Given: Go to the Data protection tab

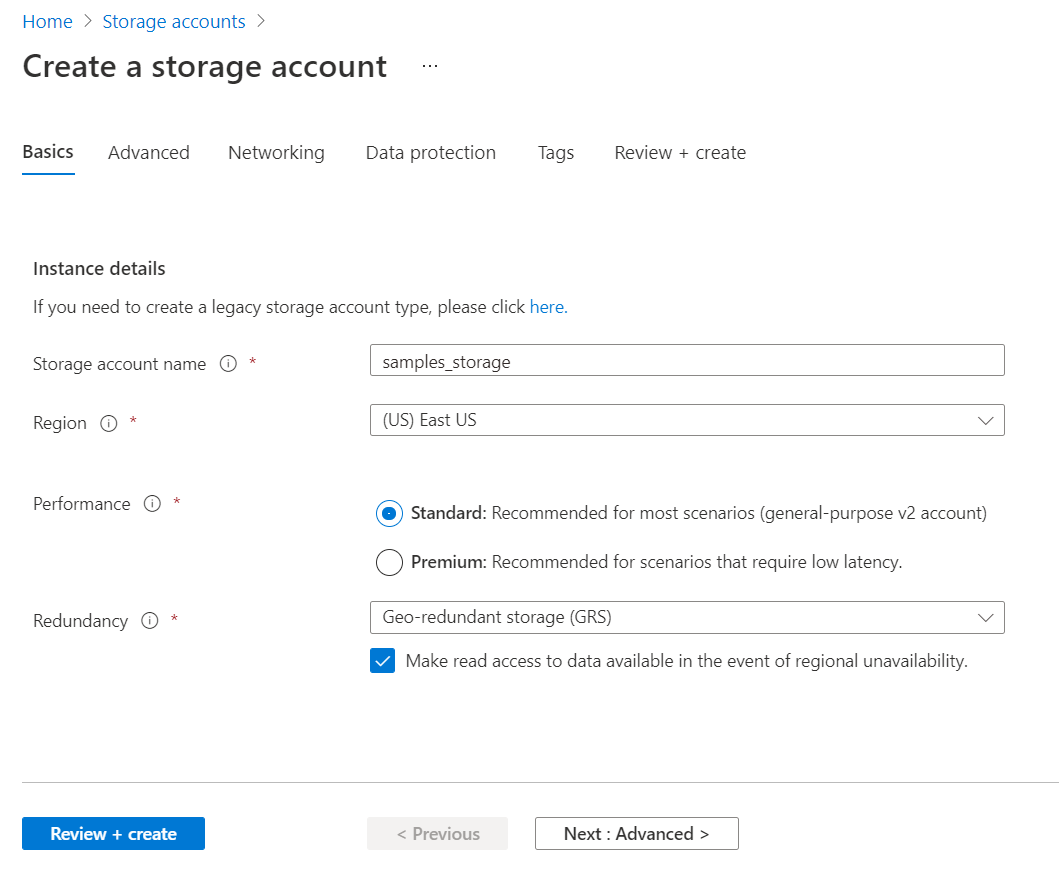Looking at the screenshot, I should tap(431, 153).
